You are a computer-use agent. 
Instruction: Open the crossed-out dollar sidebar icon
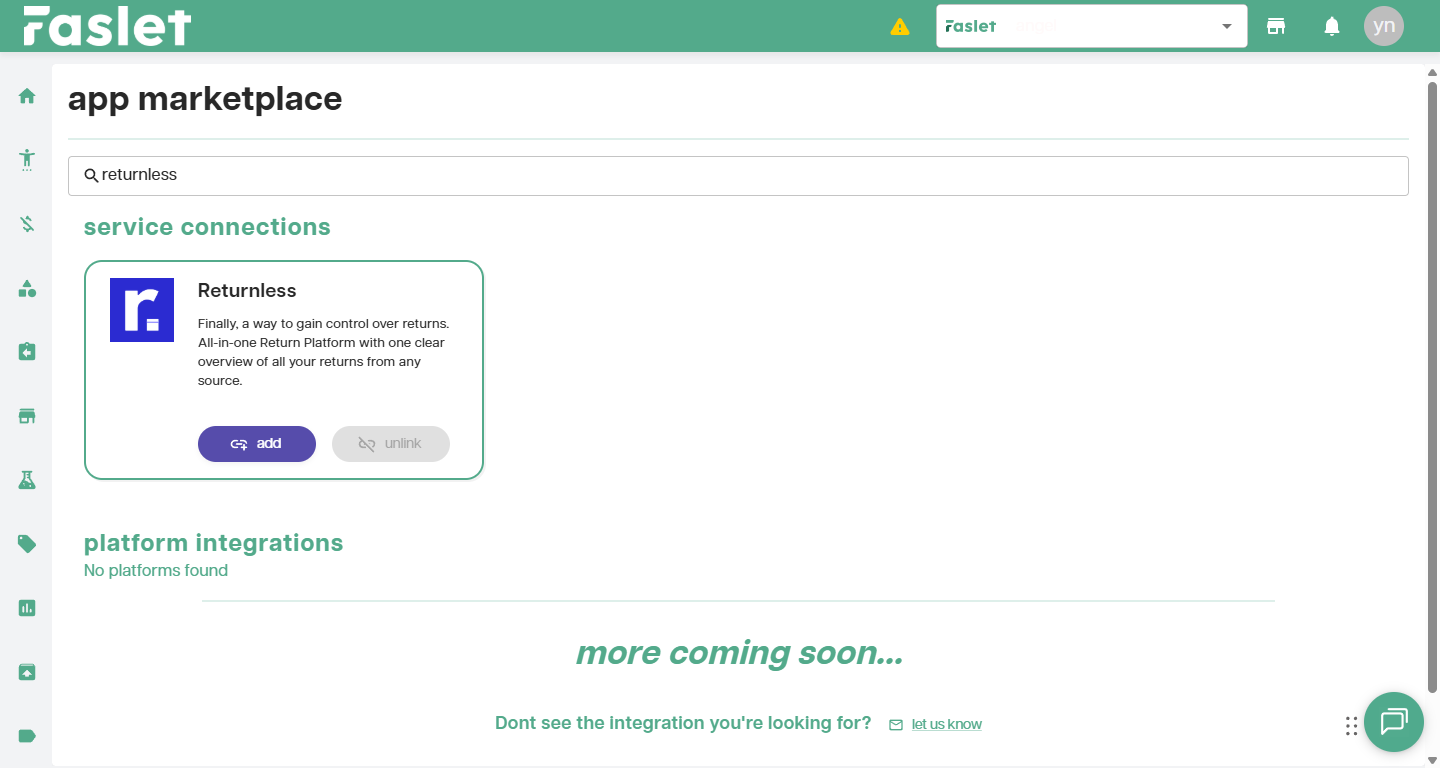tap(27, 224)
